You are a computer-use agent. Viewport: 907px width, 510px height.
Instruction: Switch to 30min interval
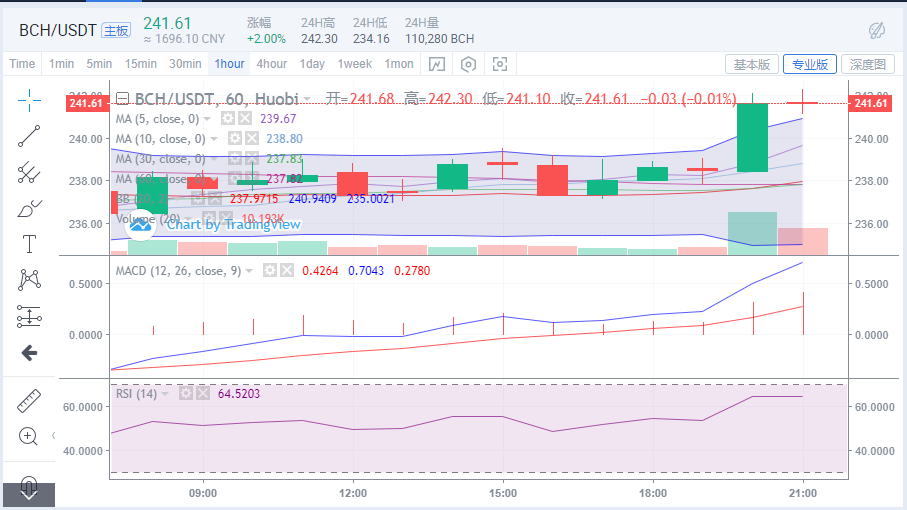pyautogui.click(x=185, y=64)
